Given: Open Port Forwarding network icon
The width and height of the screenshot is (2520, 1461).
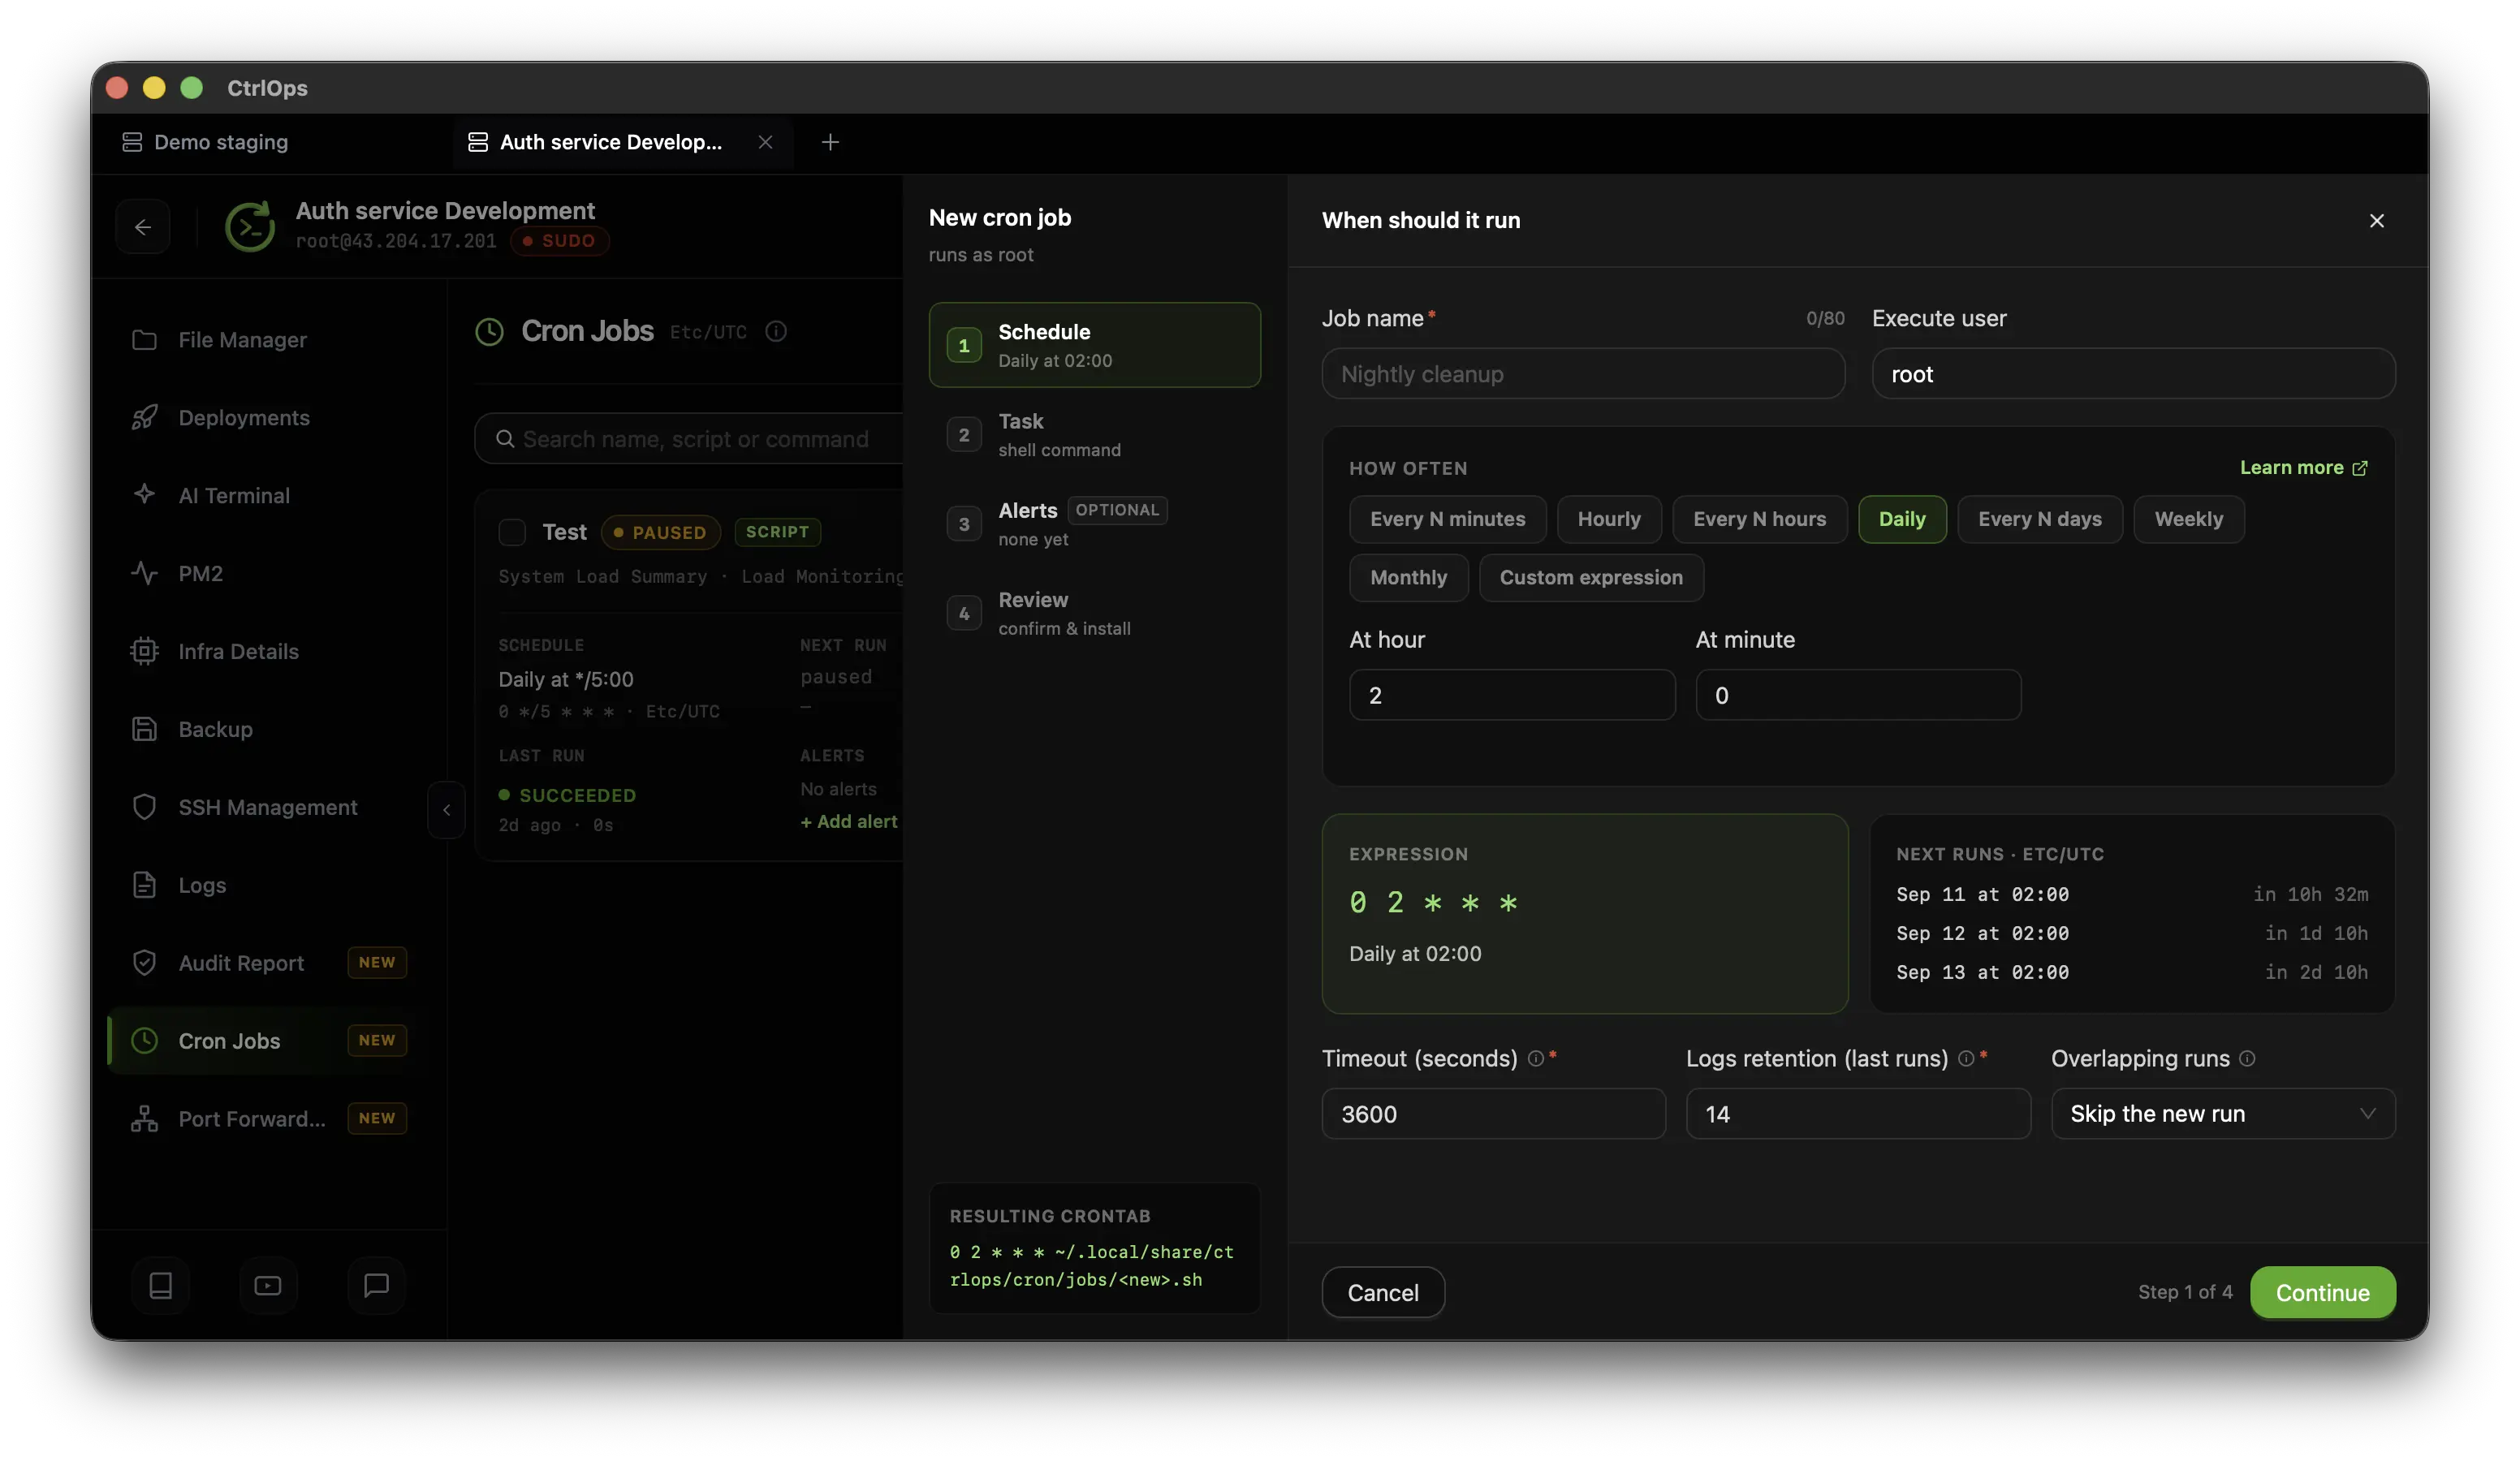Looking at the screenshot, I should [x=144, y=1119].
